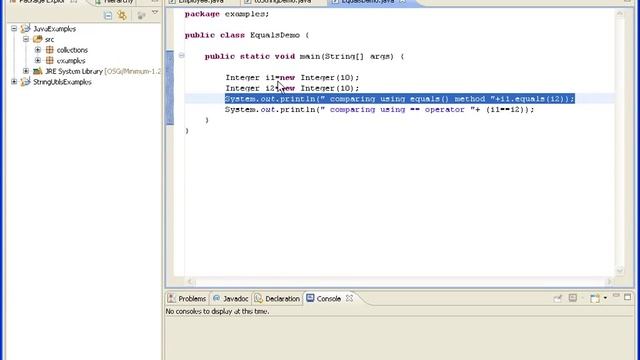
Task: Open the Open Console dropdown arrow
Action: click(x=605, y=298)
